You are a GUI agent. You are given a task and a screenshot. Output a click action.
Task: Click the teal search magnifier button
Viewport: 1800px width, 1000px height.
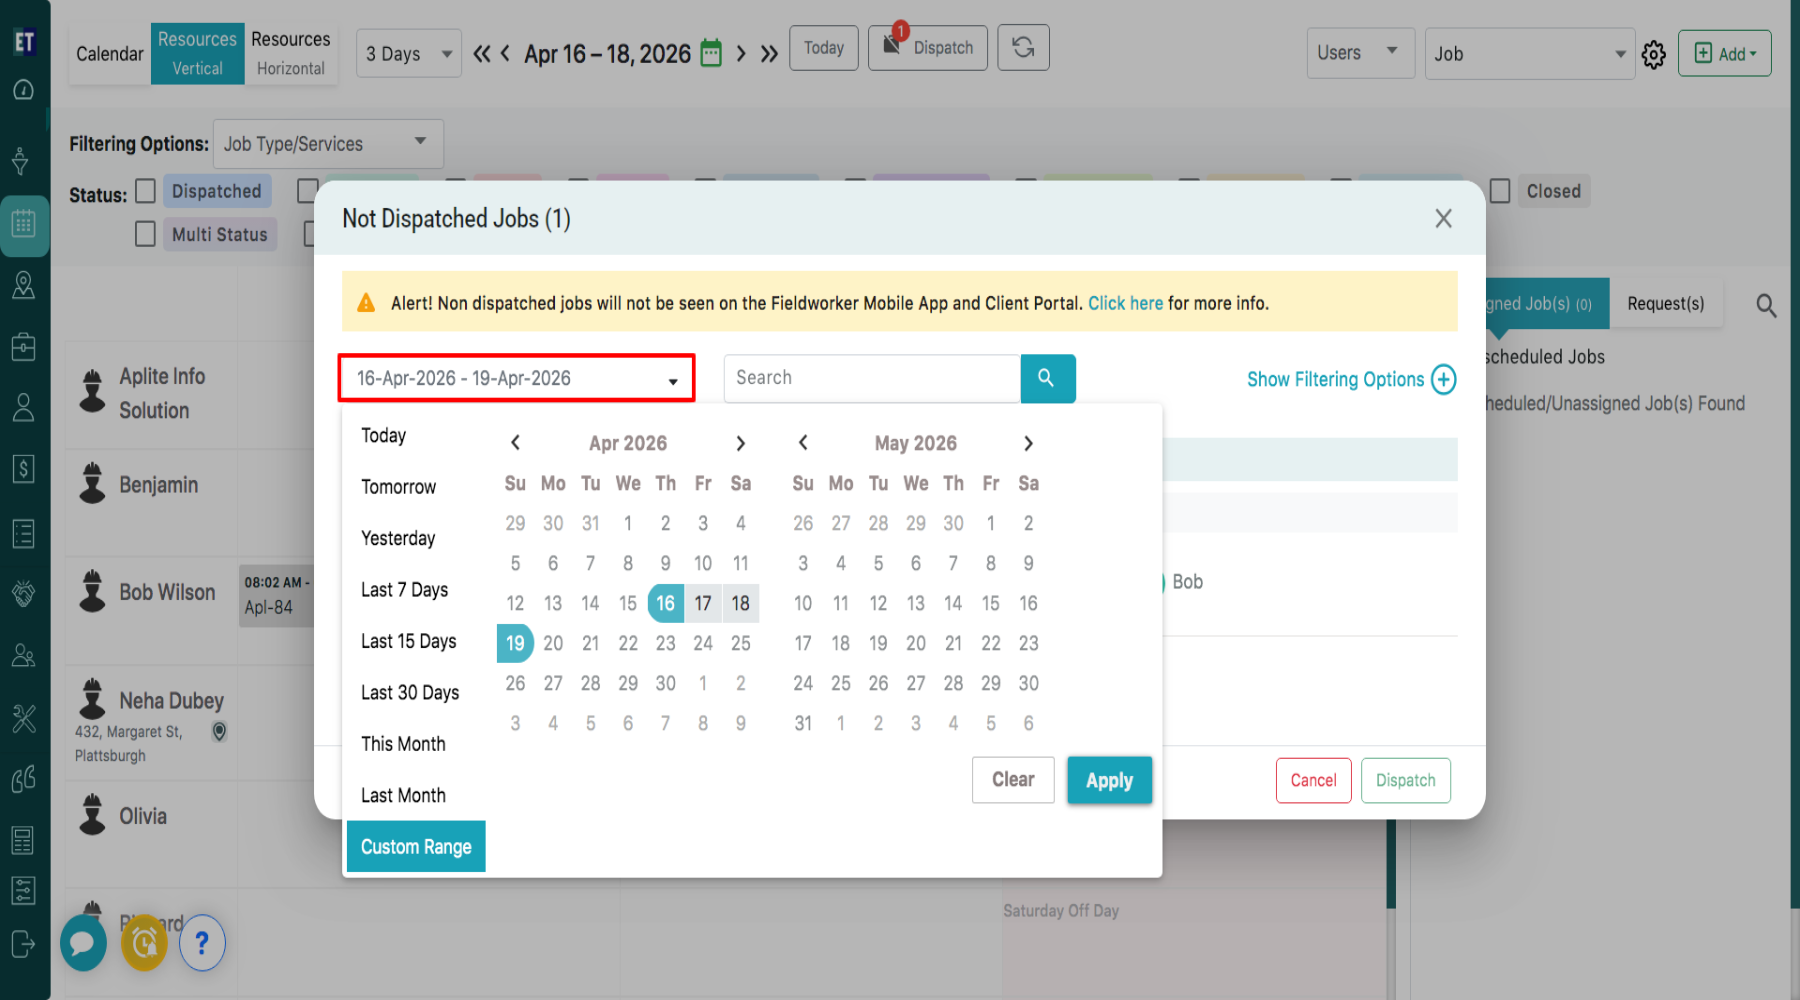click(x=1047, y=378)
